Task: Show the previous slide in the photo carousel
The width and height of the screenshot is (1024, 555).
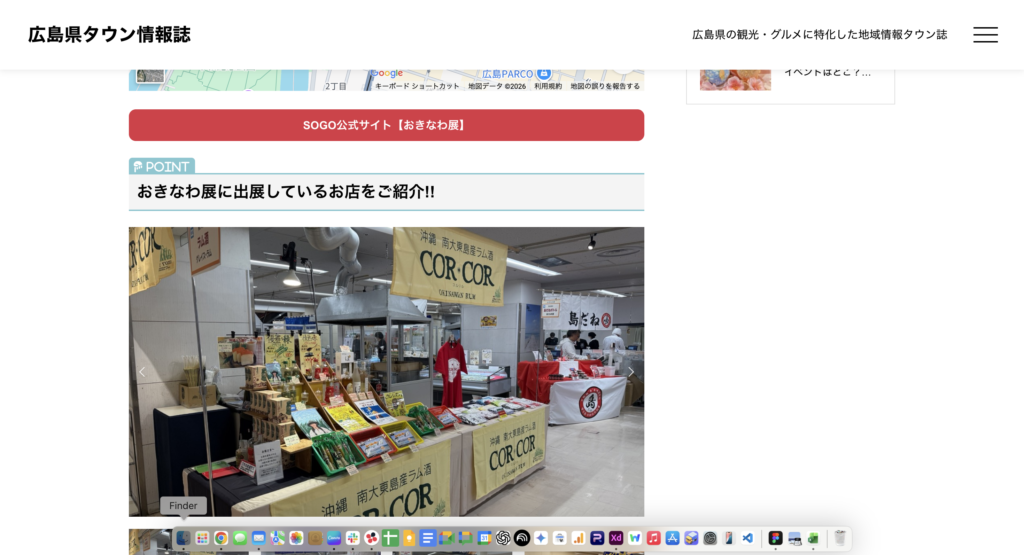Action: point(142,372)
